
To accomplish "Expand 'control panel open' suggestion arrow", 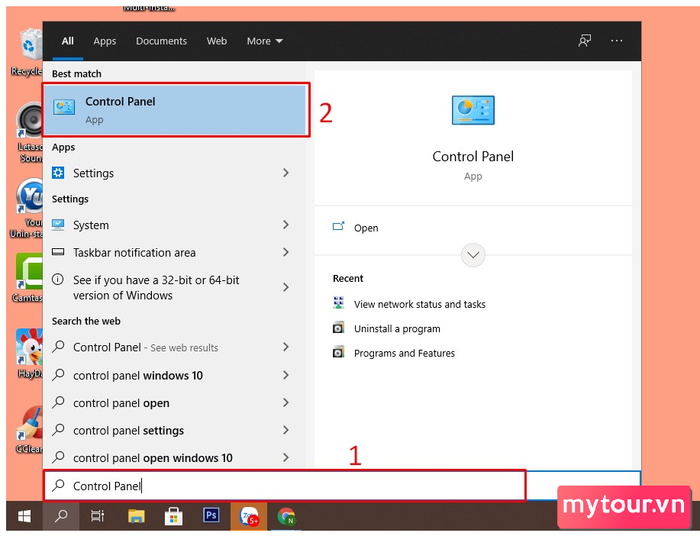I will pos(286,403).
